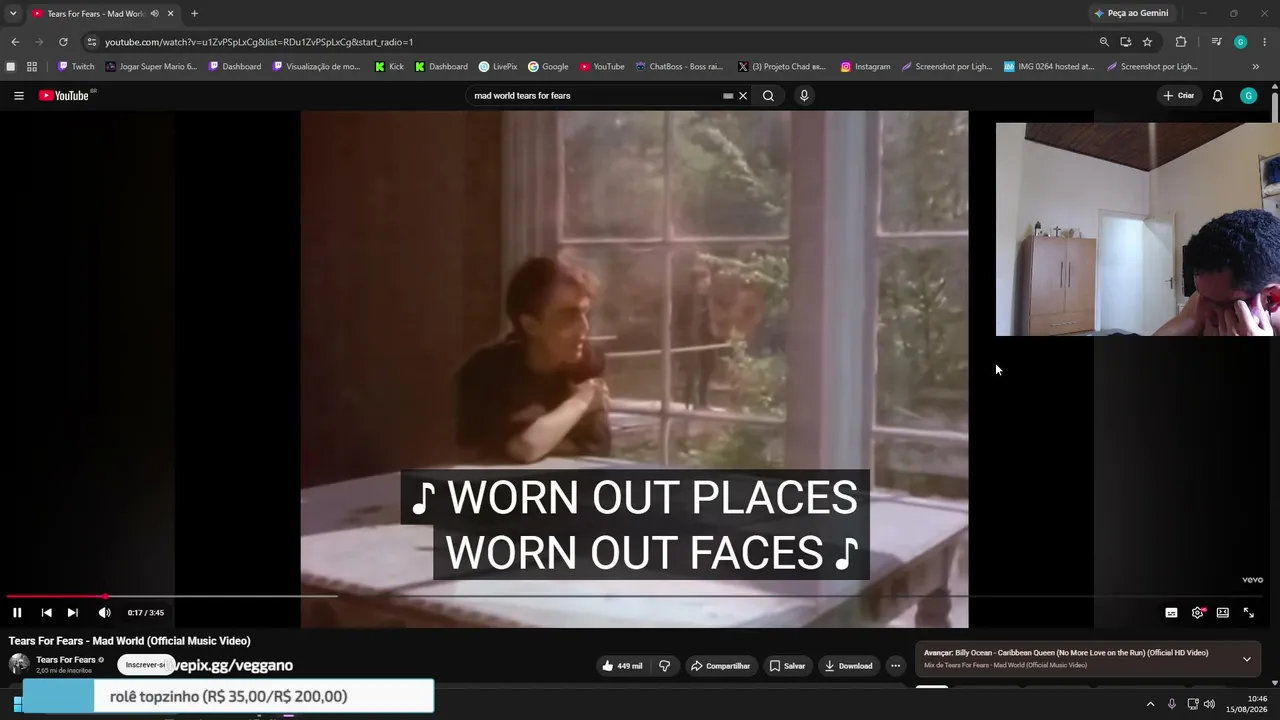Go to the previous video in the mix
The width and height of the screenshot is (1280, 720).
tap(46, 613)
